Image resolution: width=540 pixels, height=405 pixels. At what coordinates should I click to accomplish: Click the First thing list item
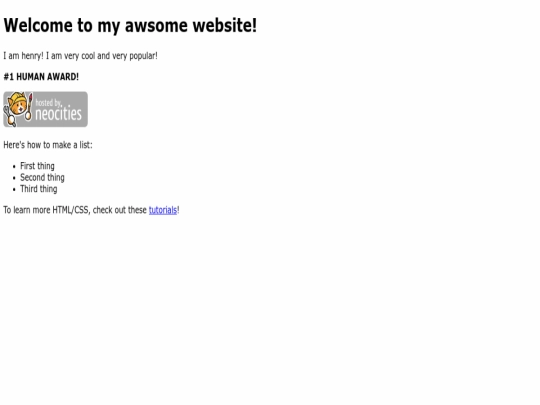point(37,166)
